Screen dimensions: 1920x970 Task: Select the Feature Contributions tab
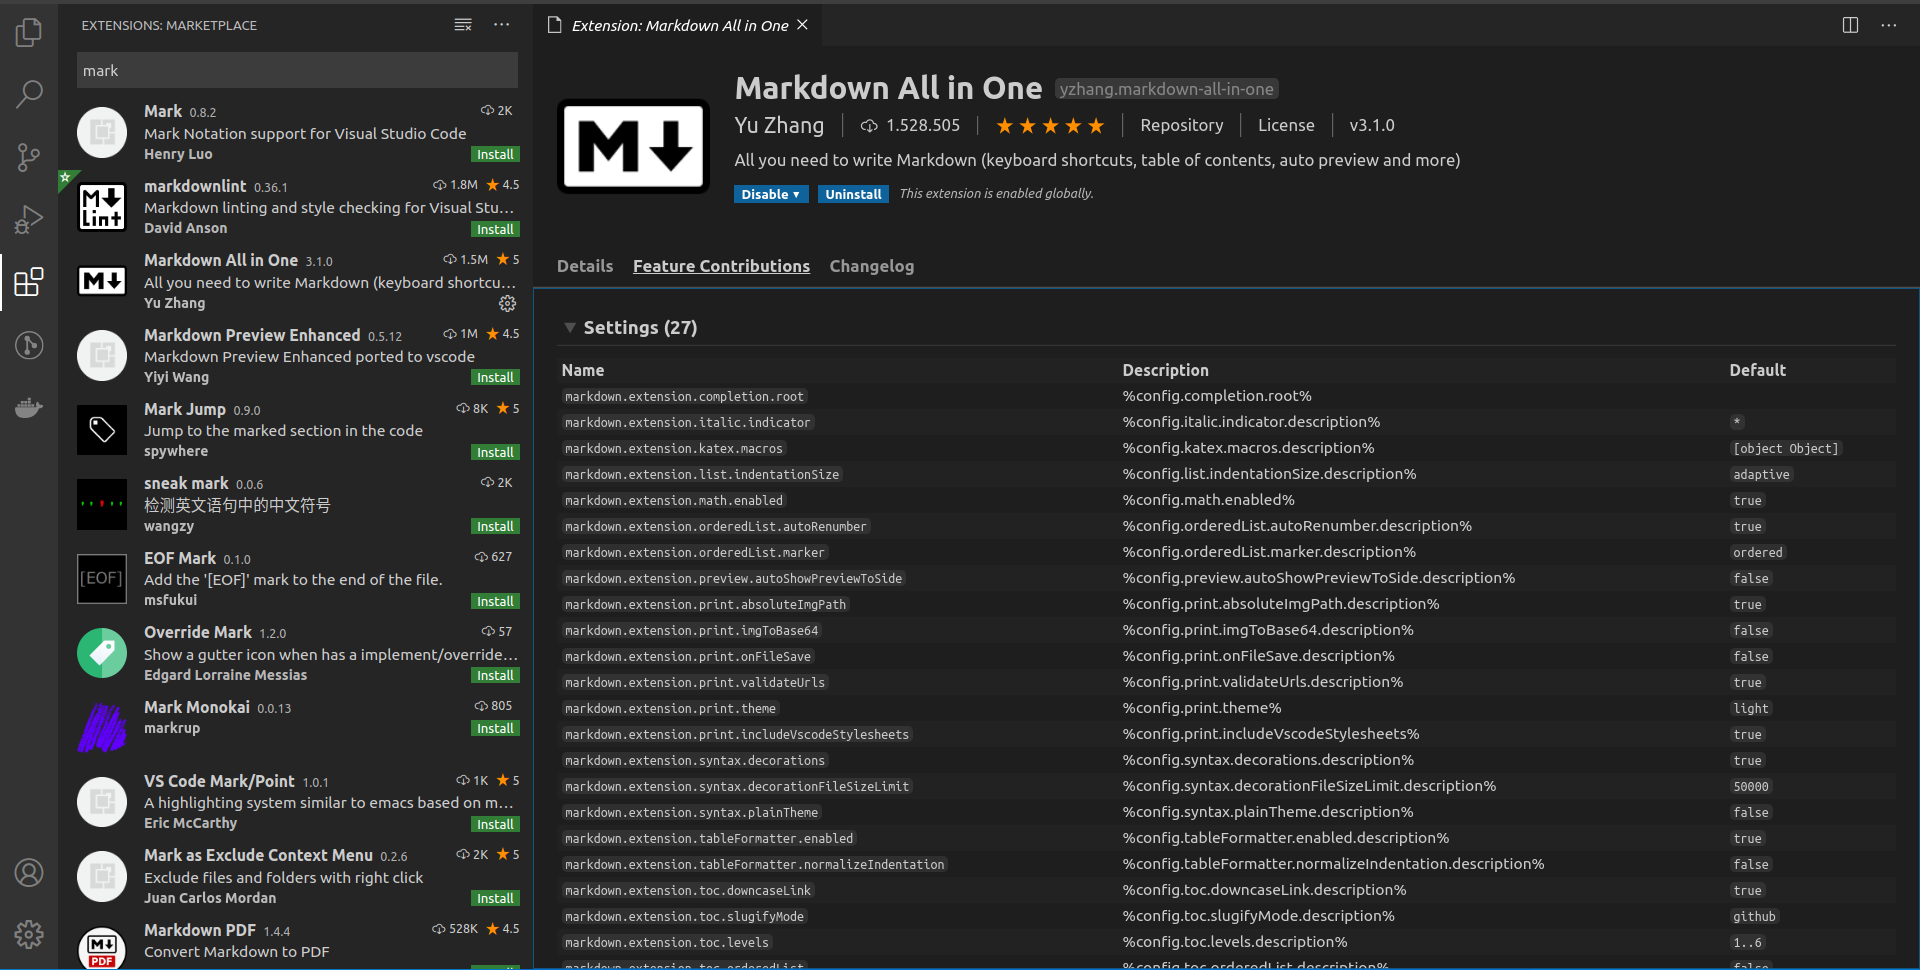721,266
